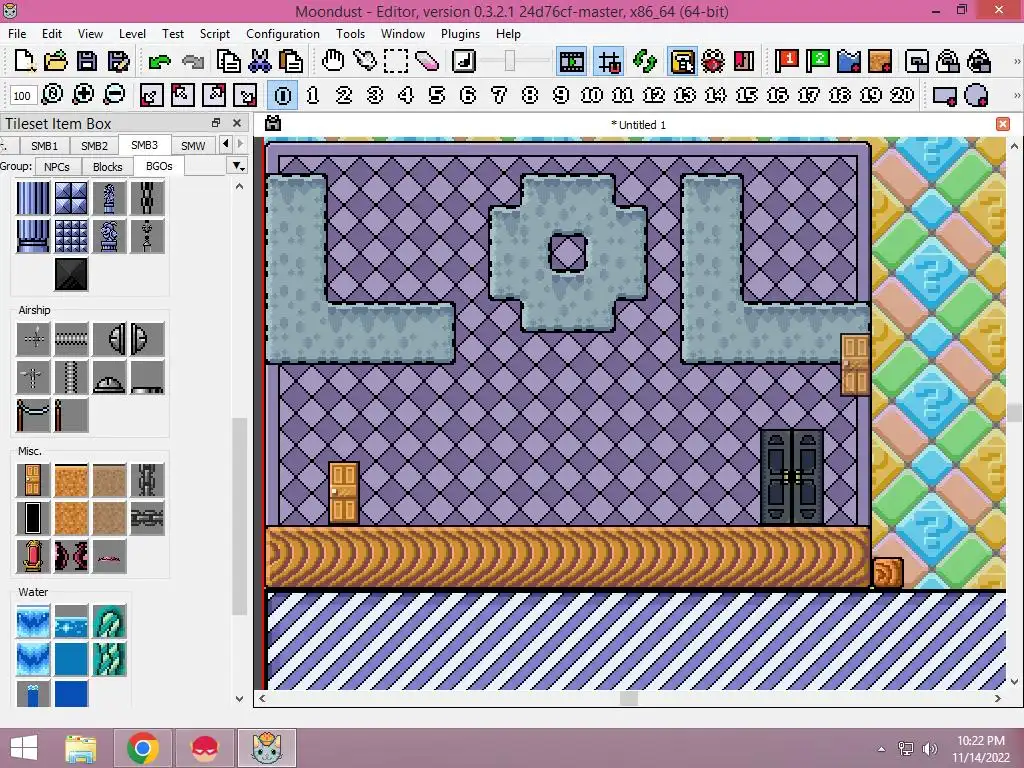Switch to the SMW tileset tab
The width and height of the screenshot is (1024, 768).
pos(193,146)
